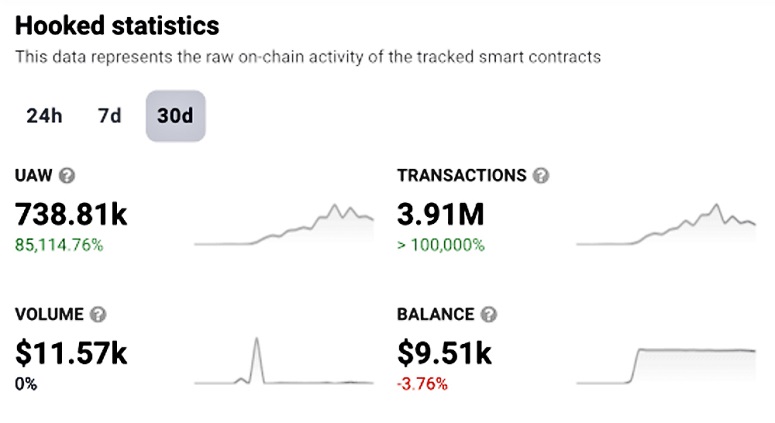Click the help icon next to UAW
This screenshot has width=775, height=423.
(67, 175)
